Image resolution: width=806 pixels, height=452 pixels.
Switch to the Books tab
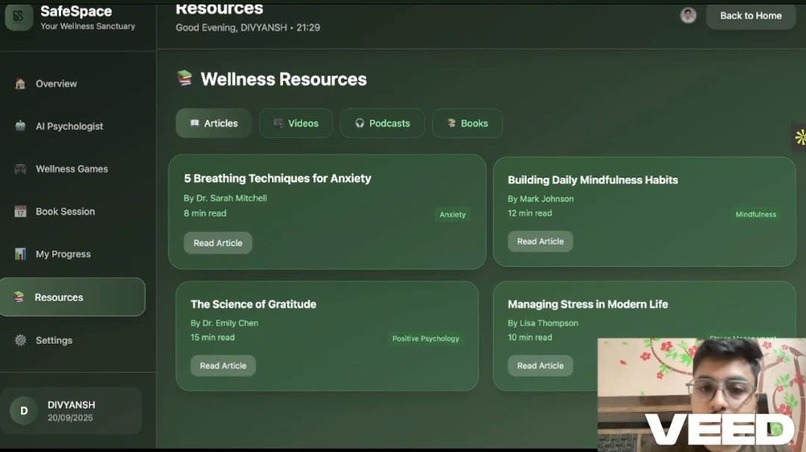[467, 123]
